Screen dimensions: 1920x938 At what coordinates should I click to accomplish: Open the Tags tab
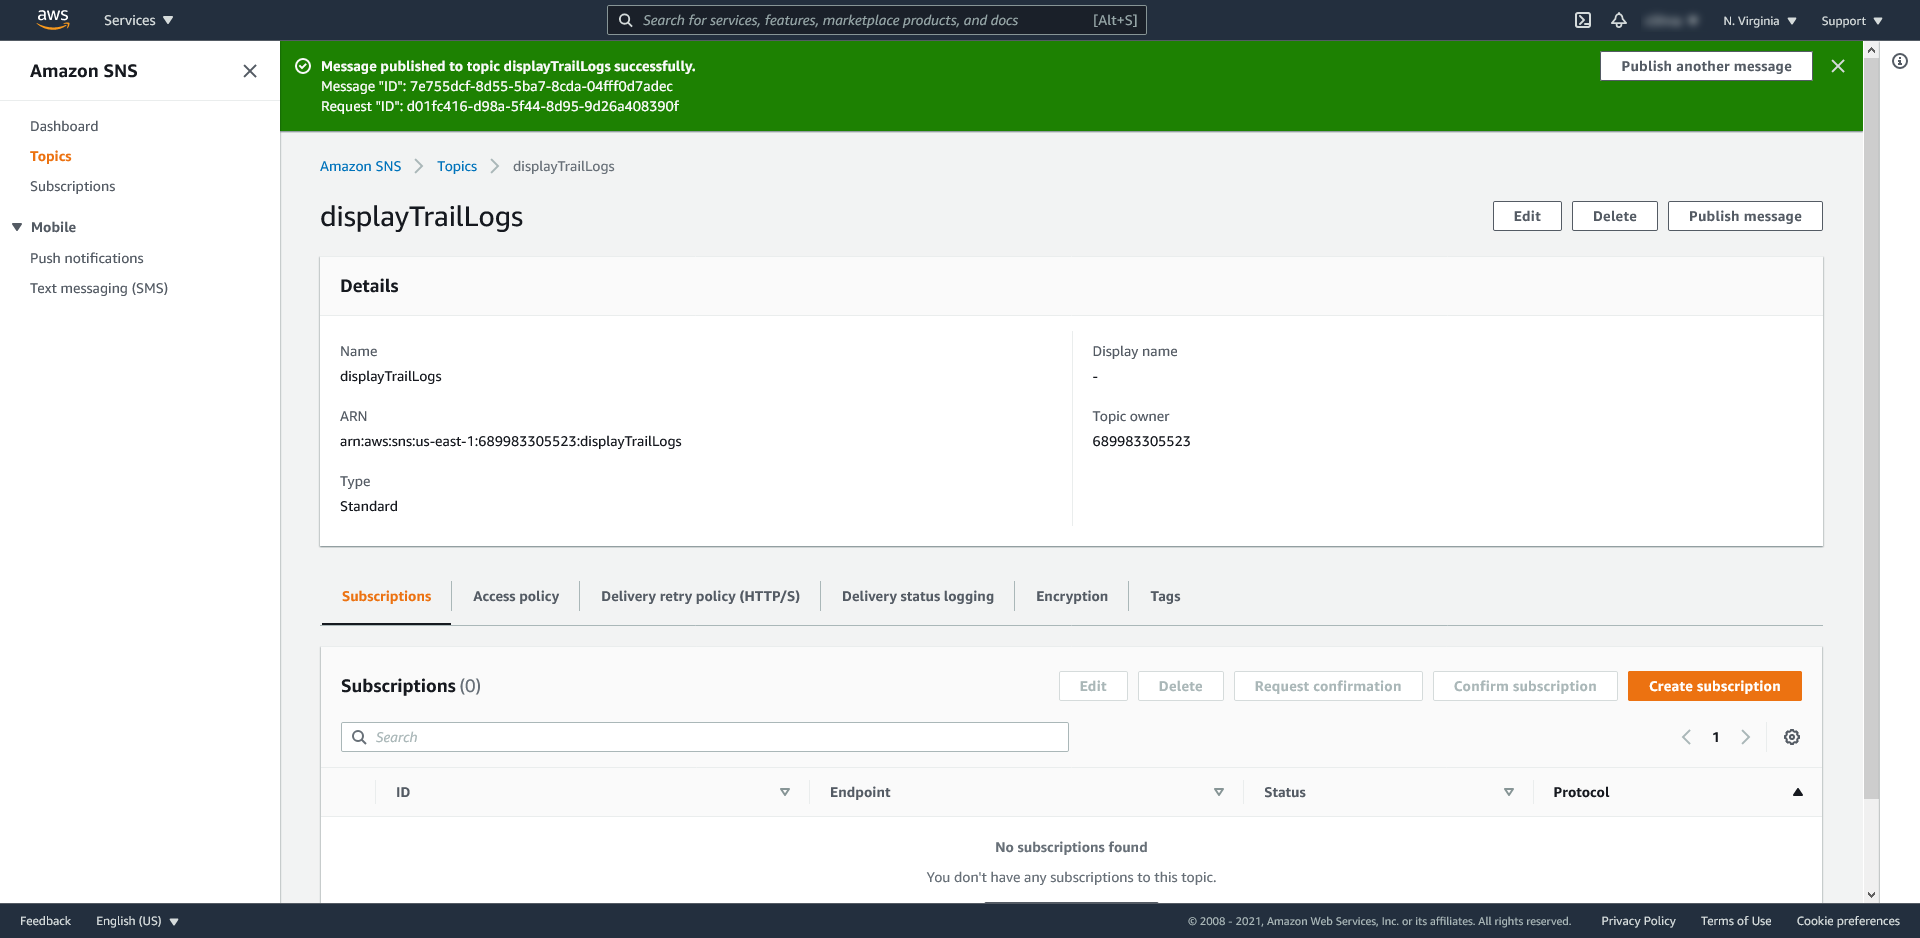(1165, 596)
